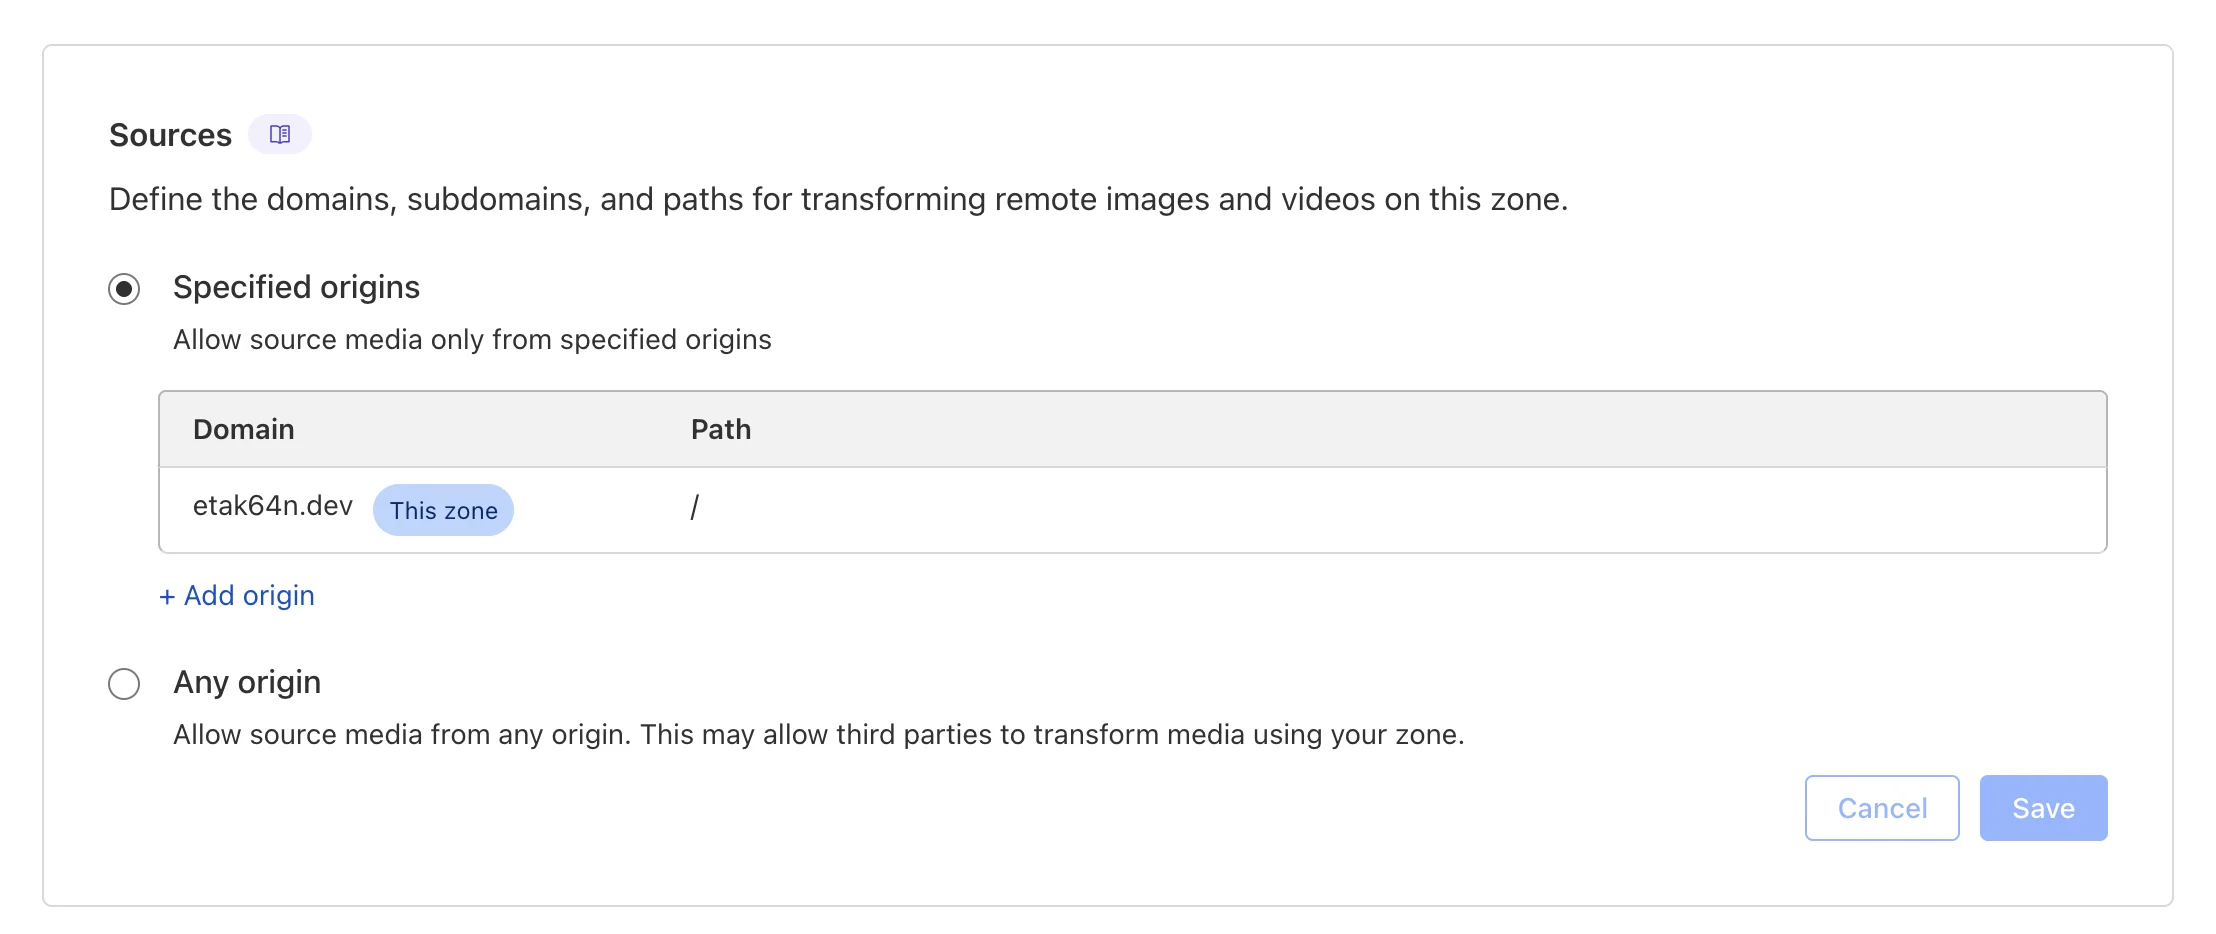
Task: Click the plus sign before Add origin
Action: (x=167, y=597)
